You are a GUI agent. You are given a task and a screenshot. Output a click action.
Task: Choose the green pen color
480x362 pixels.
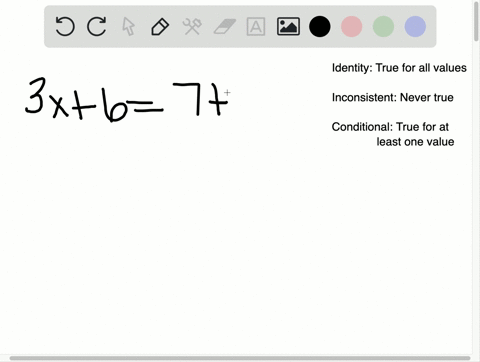click(x=383, y=26)
